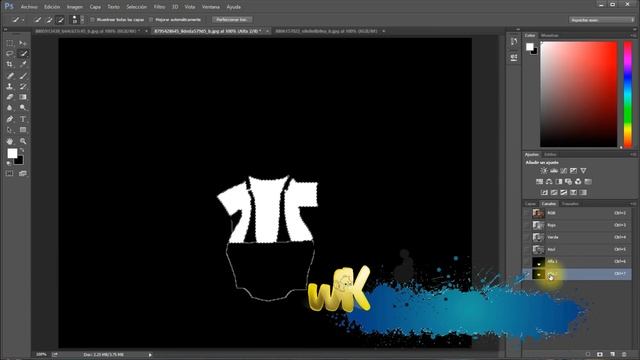The width and height of the screenshot is (640, 360).
Task: Choose Add to Selection in options bar
Action: [x=49, y=20]
